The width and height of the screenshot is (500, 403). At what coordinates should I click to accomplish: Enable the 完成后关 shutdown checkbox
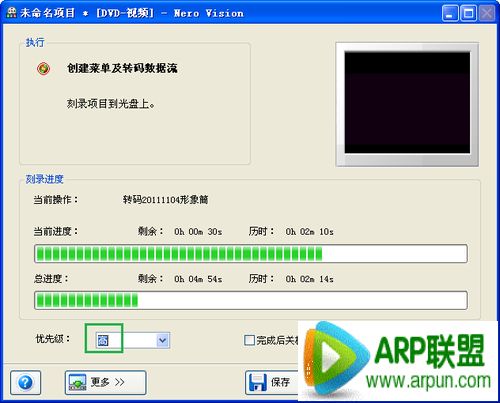click(x=249, y=340)
